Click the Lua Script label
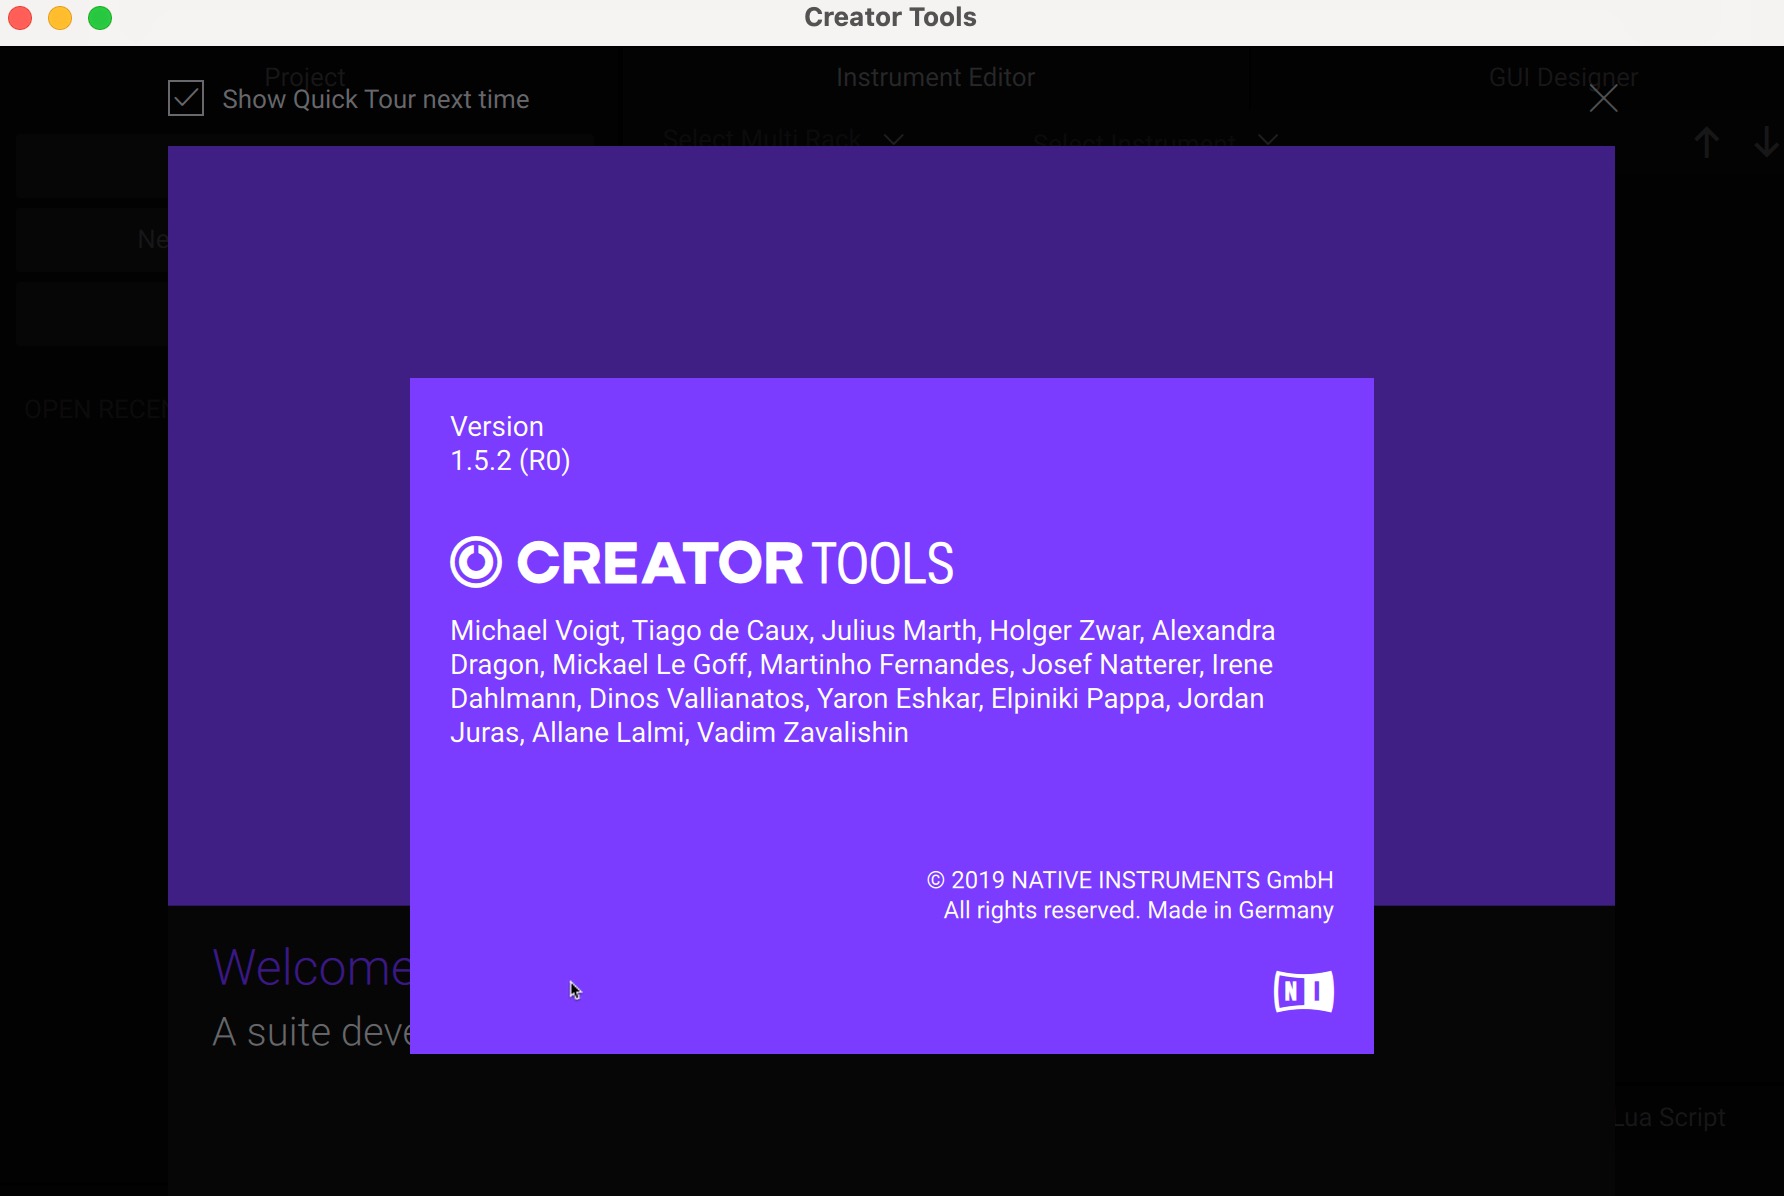This screenshot has height=1196, width=1784. (1670, 1117)
